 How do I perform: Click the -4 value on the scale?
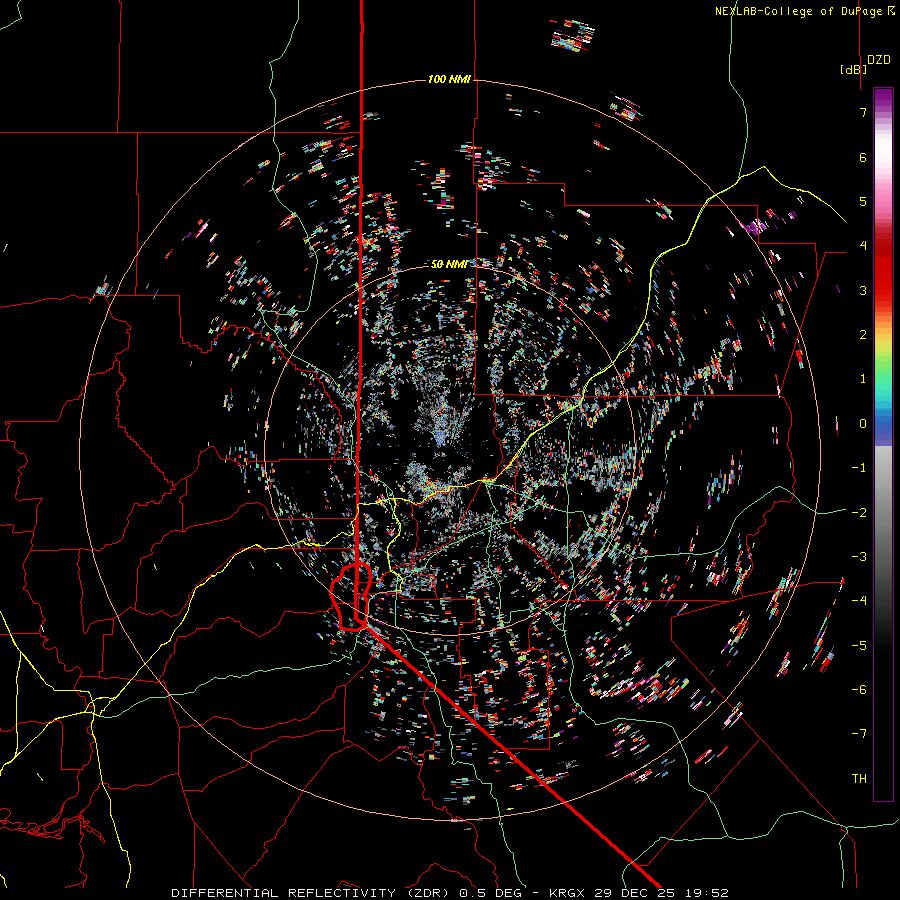point(859,601)
